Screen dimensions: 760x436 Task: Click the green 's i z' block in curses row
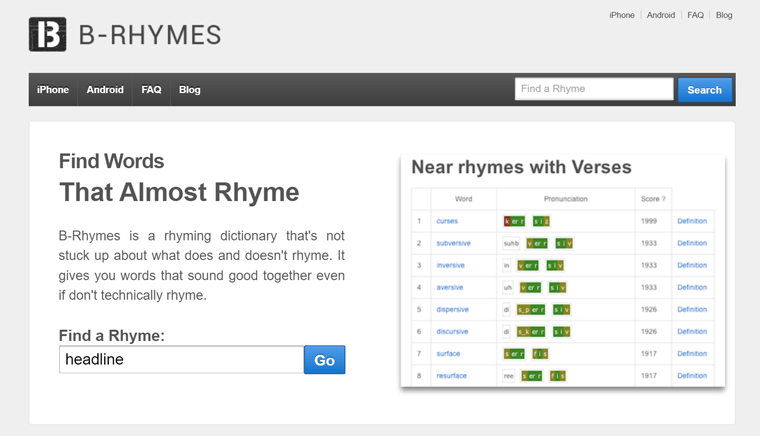tap(541, 221)
